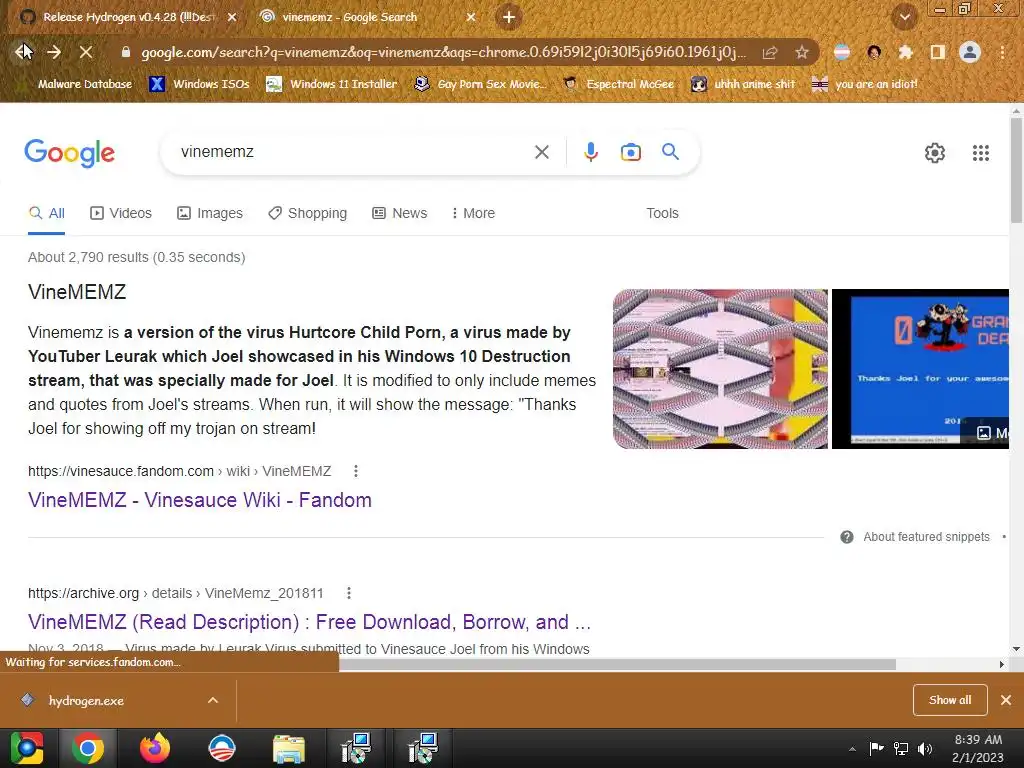Open VineMEMZ - Vinesauce Wiki - Fandom link
This screenshot has width=1024, height=768.
tap(200, 500)
